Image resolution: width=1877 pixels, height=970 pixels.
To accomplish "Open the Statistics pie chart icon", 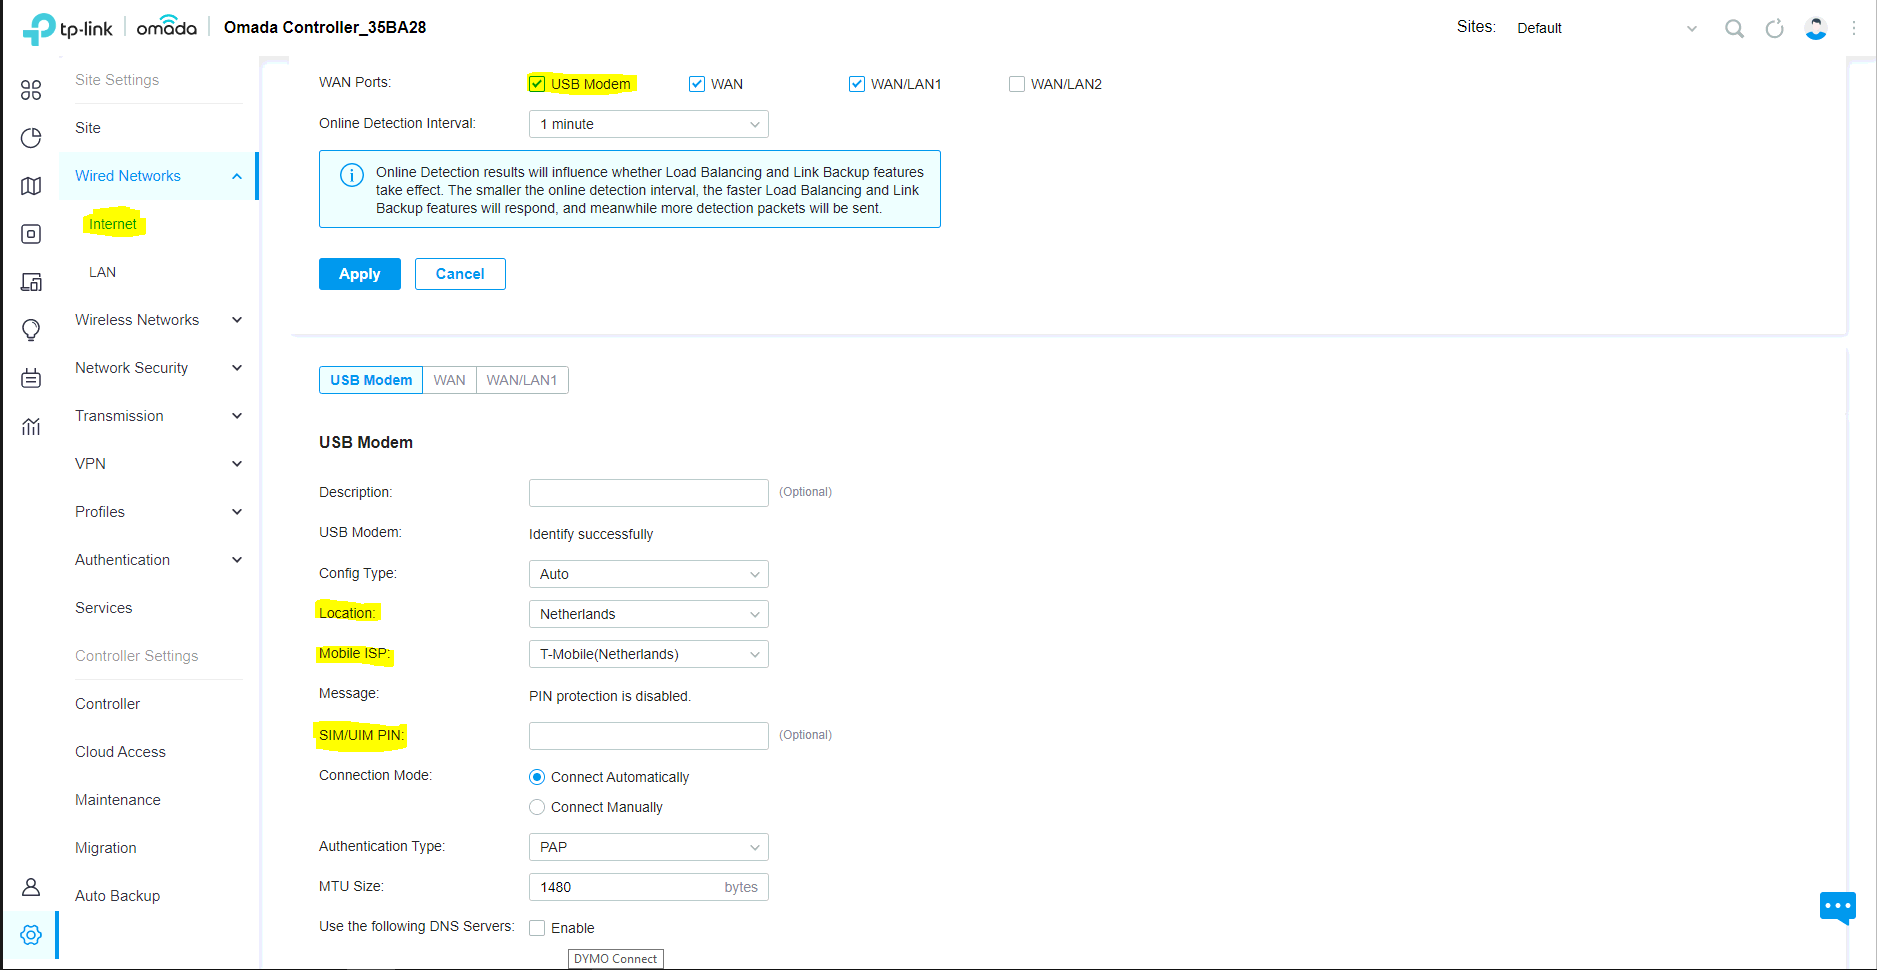I will pyautogui.click(x=31, y=138).
